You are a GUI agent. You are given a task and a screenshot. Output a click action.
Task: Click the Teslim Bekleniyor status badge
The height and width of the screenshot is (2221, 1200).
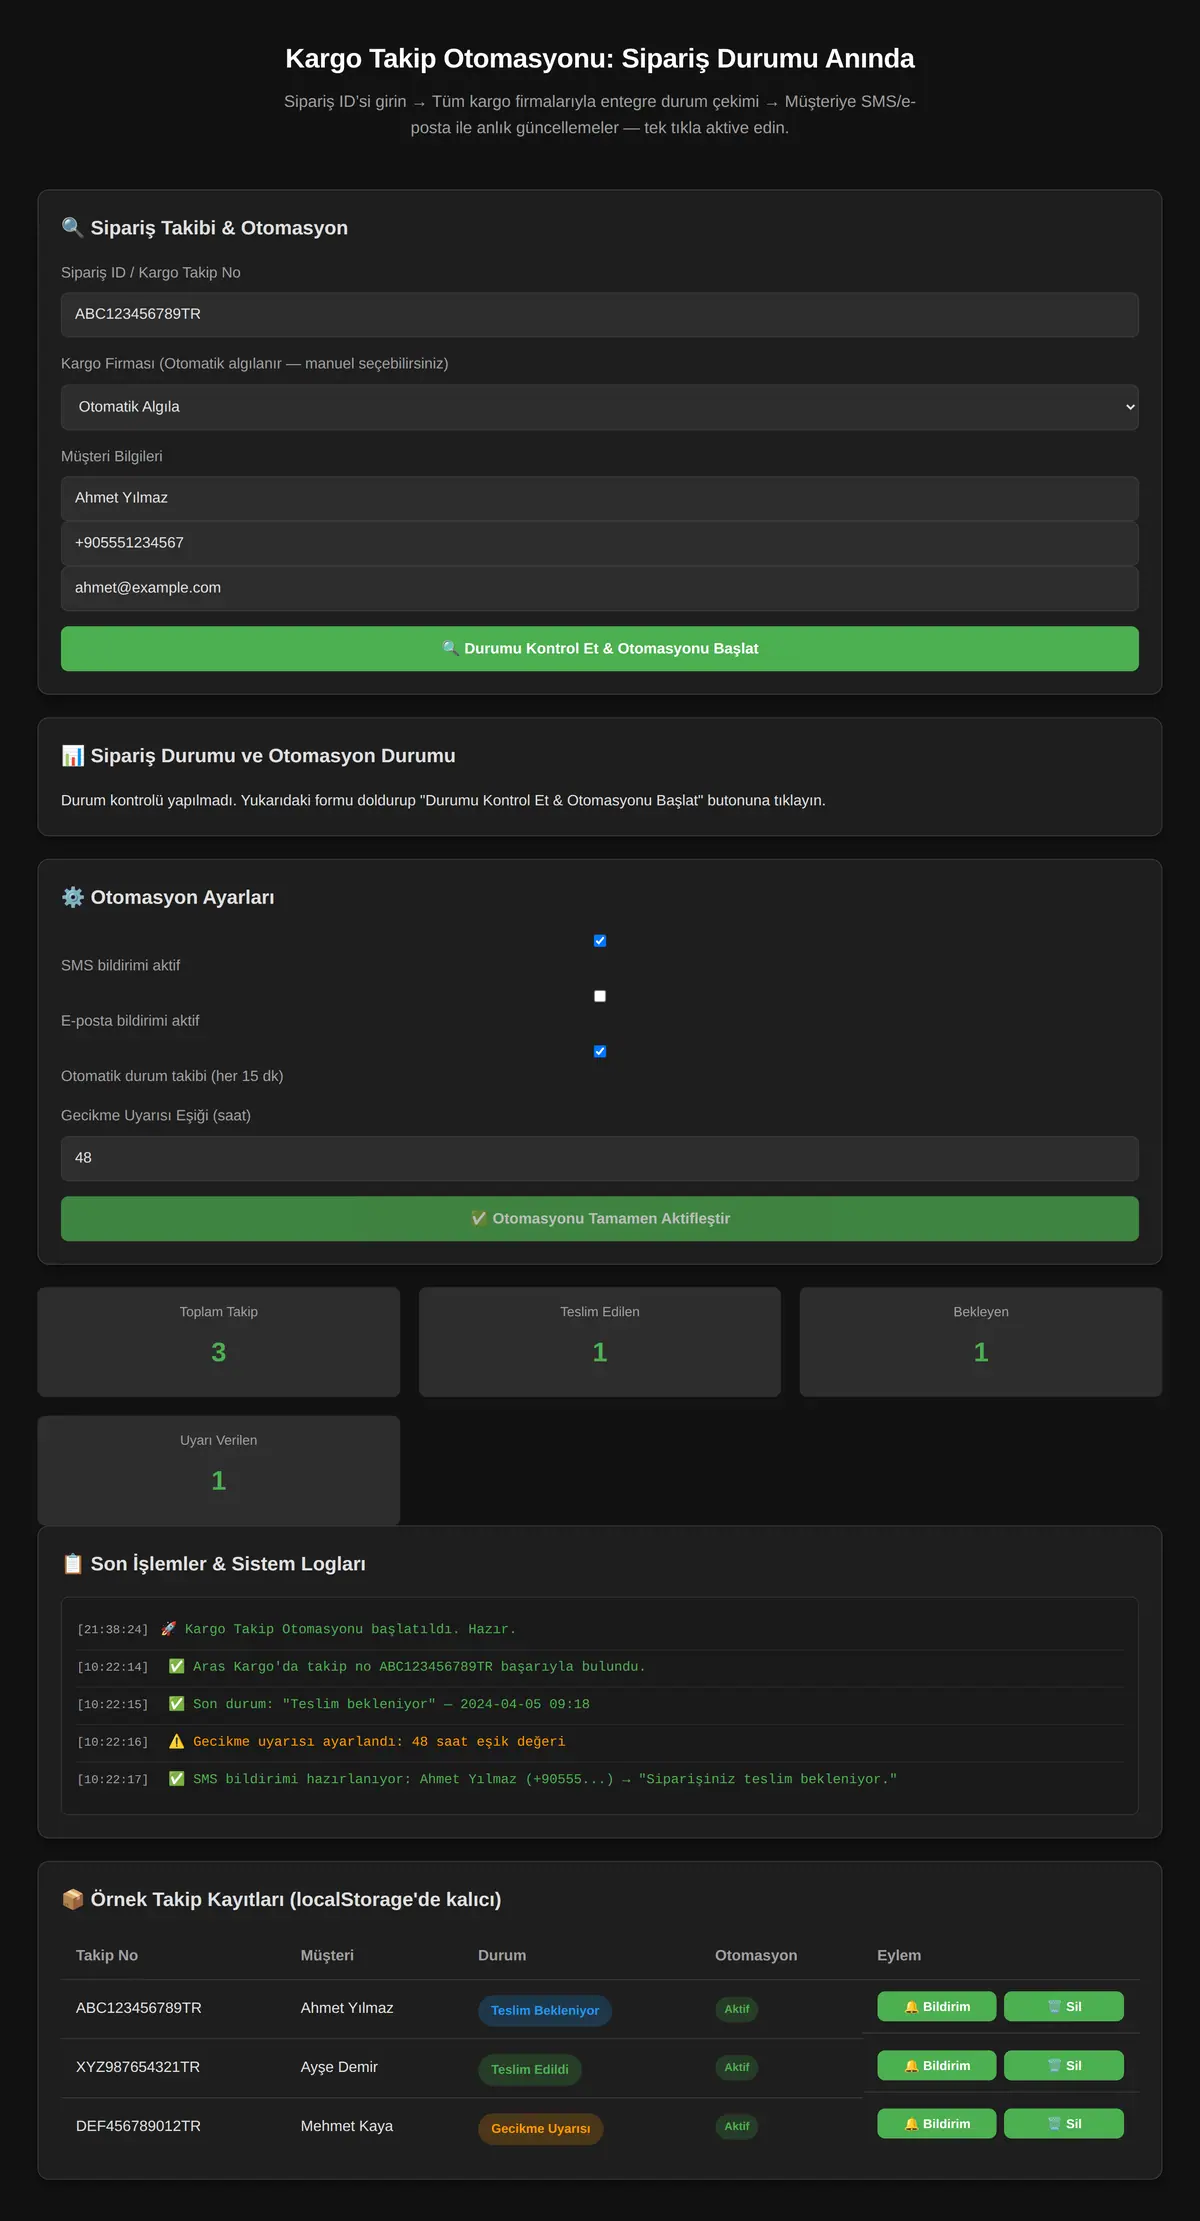click(545, 2010)
